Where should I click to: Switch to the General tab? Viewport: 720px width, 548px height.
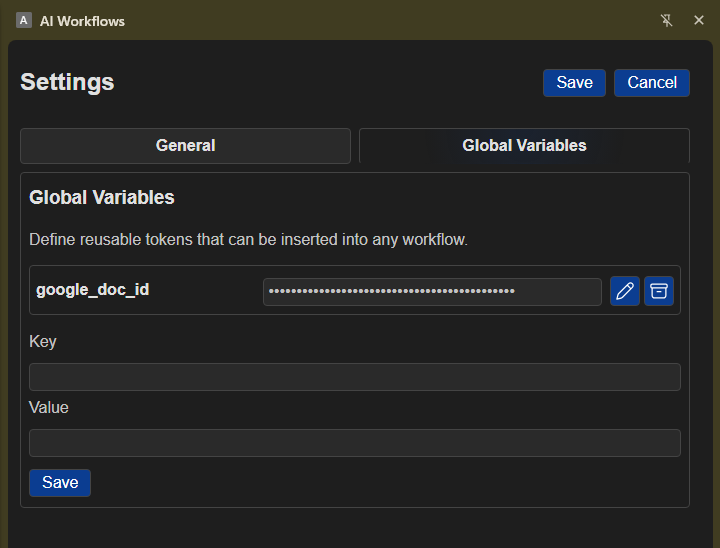point(185,146)
